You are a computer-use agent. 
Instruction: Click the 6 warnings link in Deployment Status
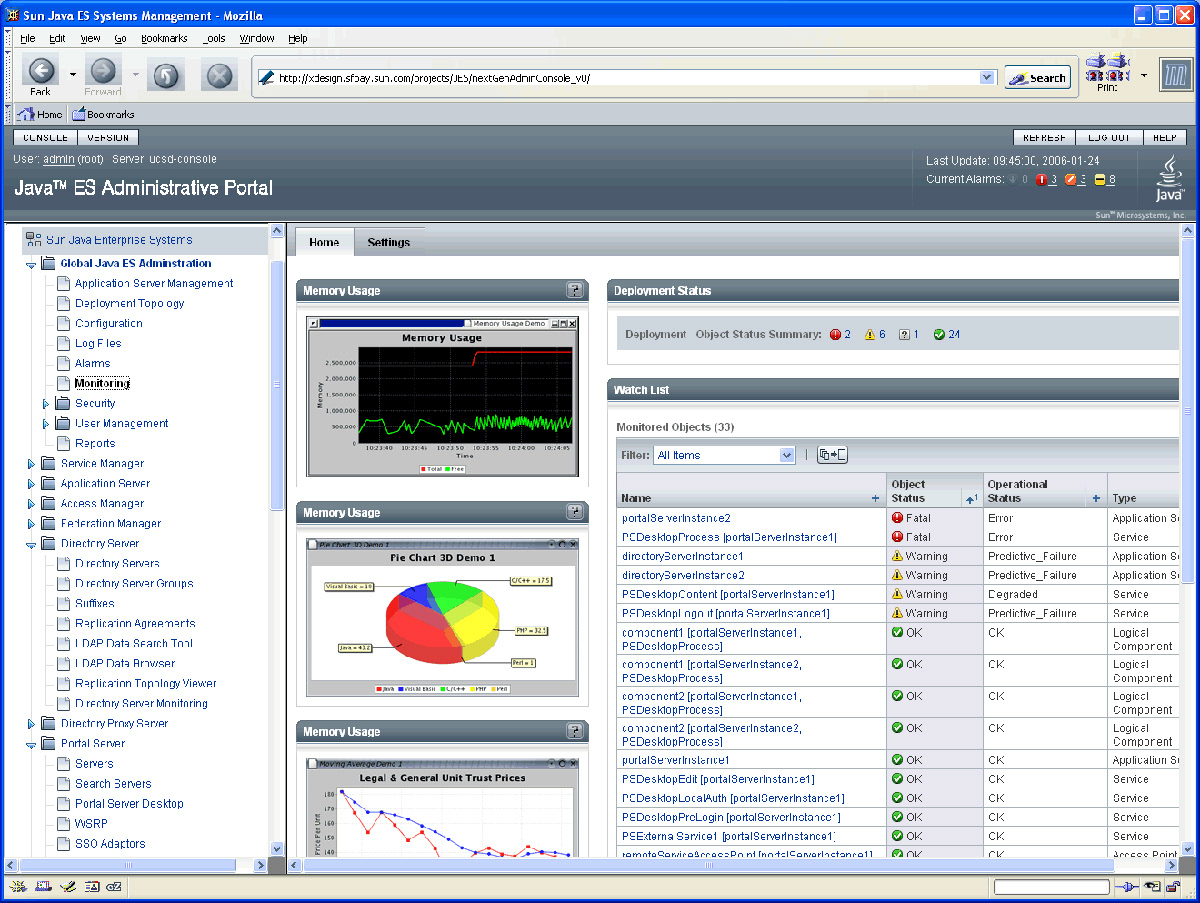tap(882, 334)
